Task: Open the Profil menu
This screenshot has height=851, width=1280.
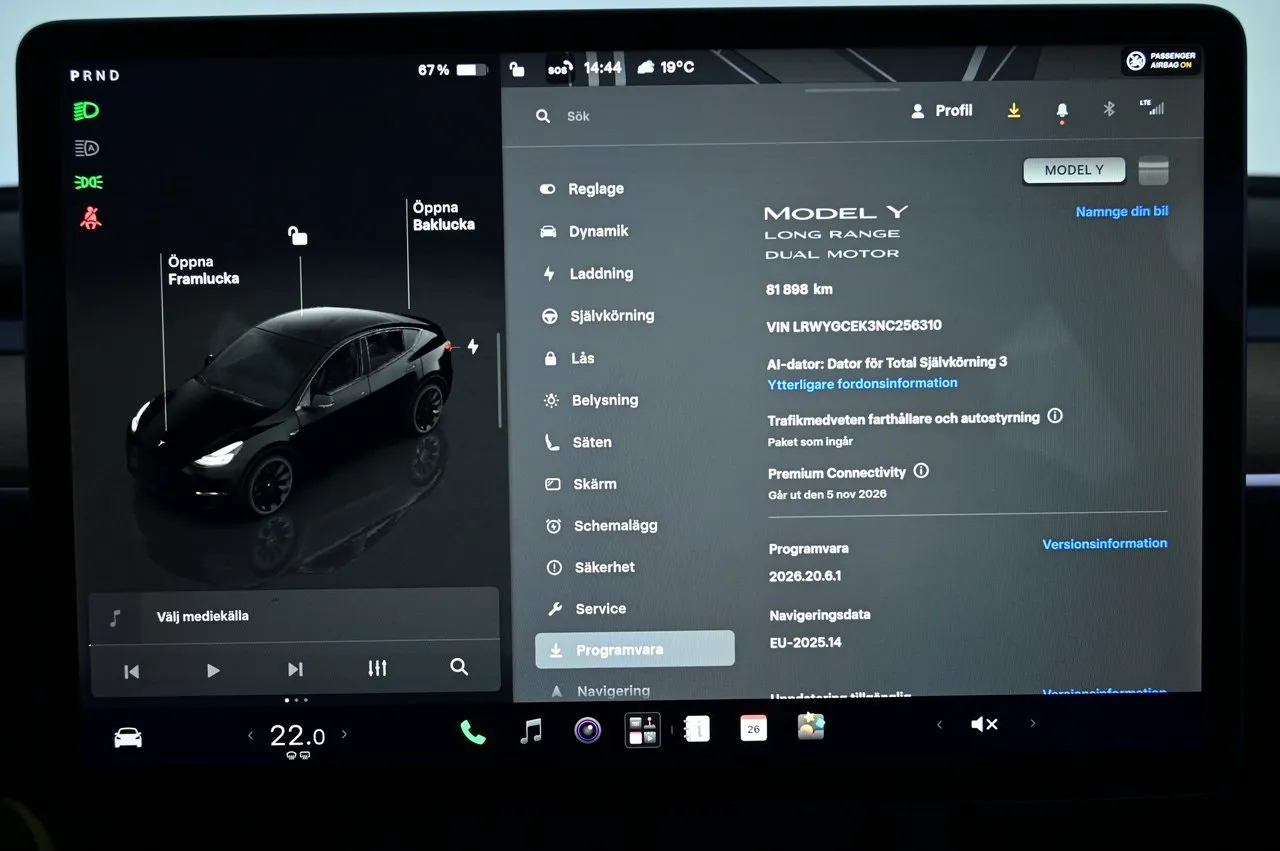Action: click(x=942, y=111)
